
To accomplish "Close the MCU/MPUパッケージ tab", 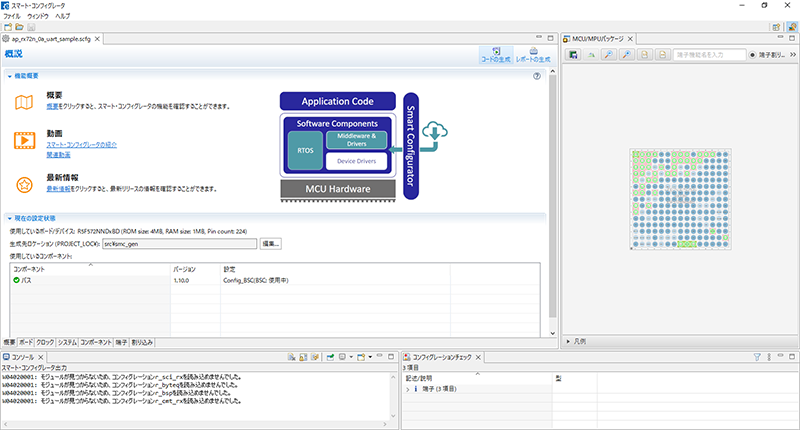I will pyautogui.click(x=630, y=39).
